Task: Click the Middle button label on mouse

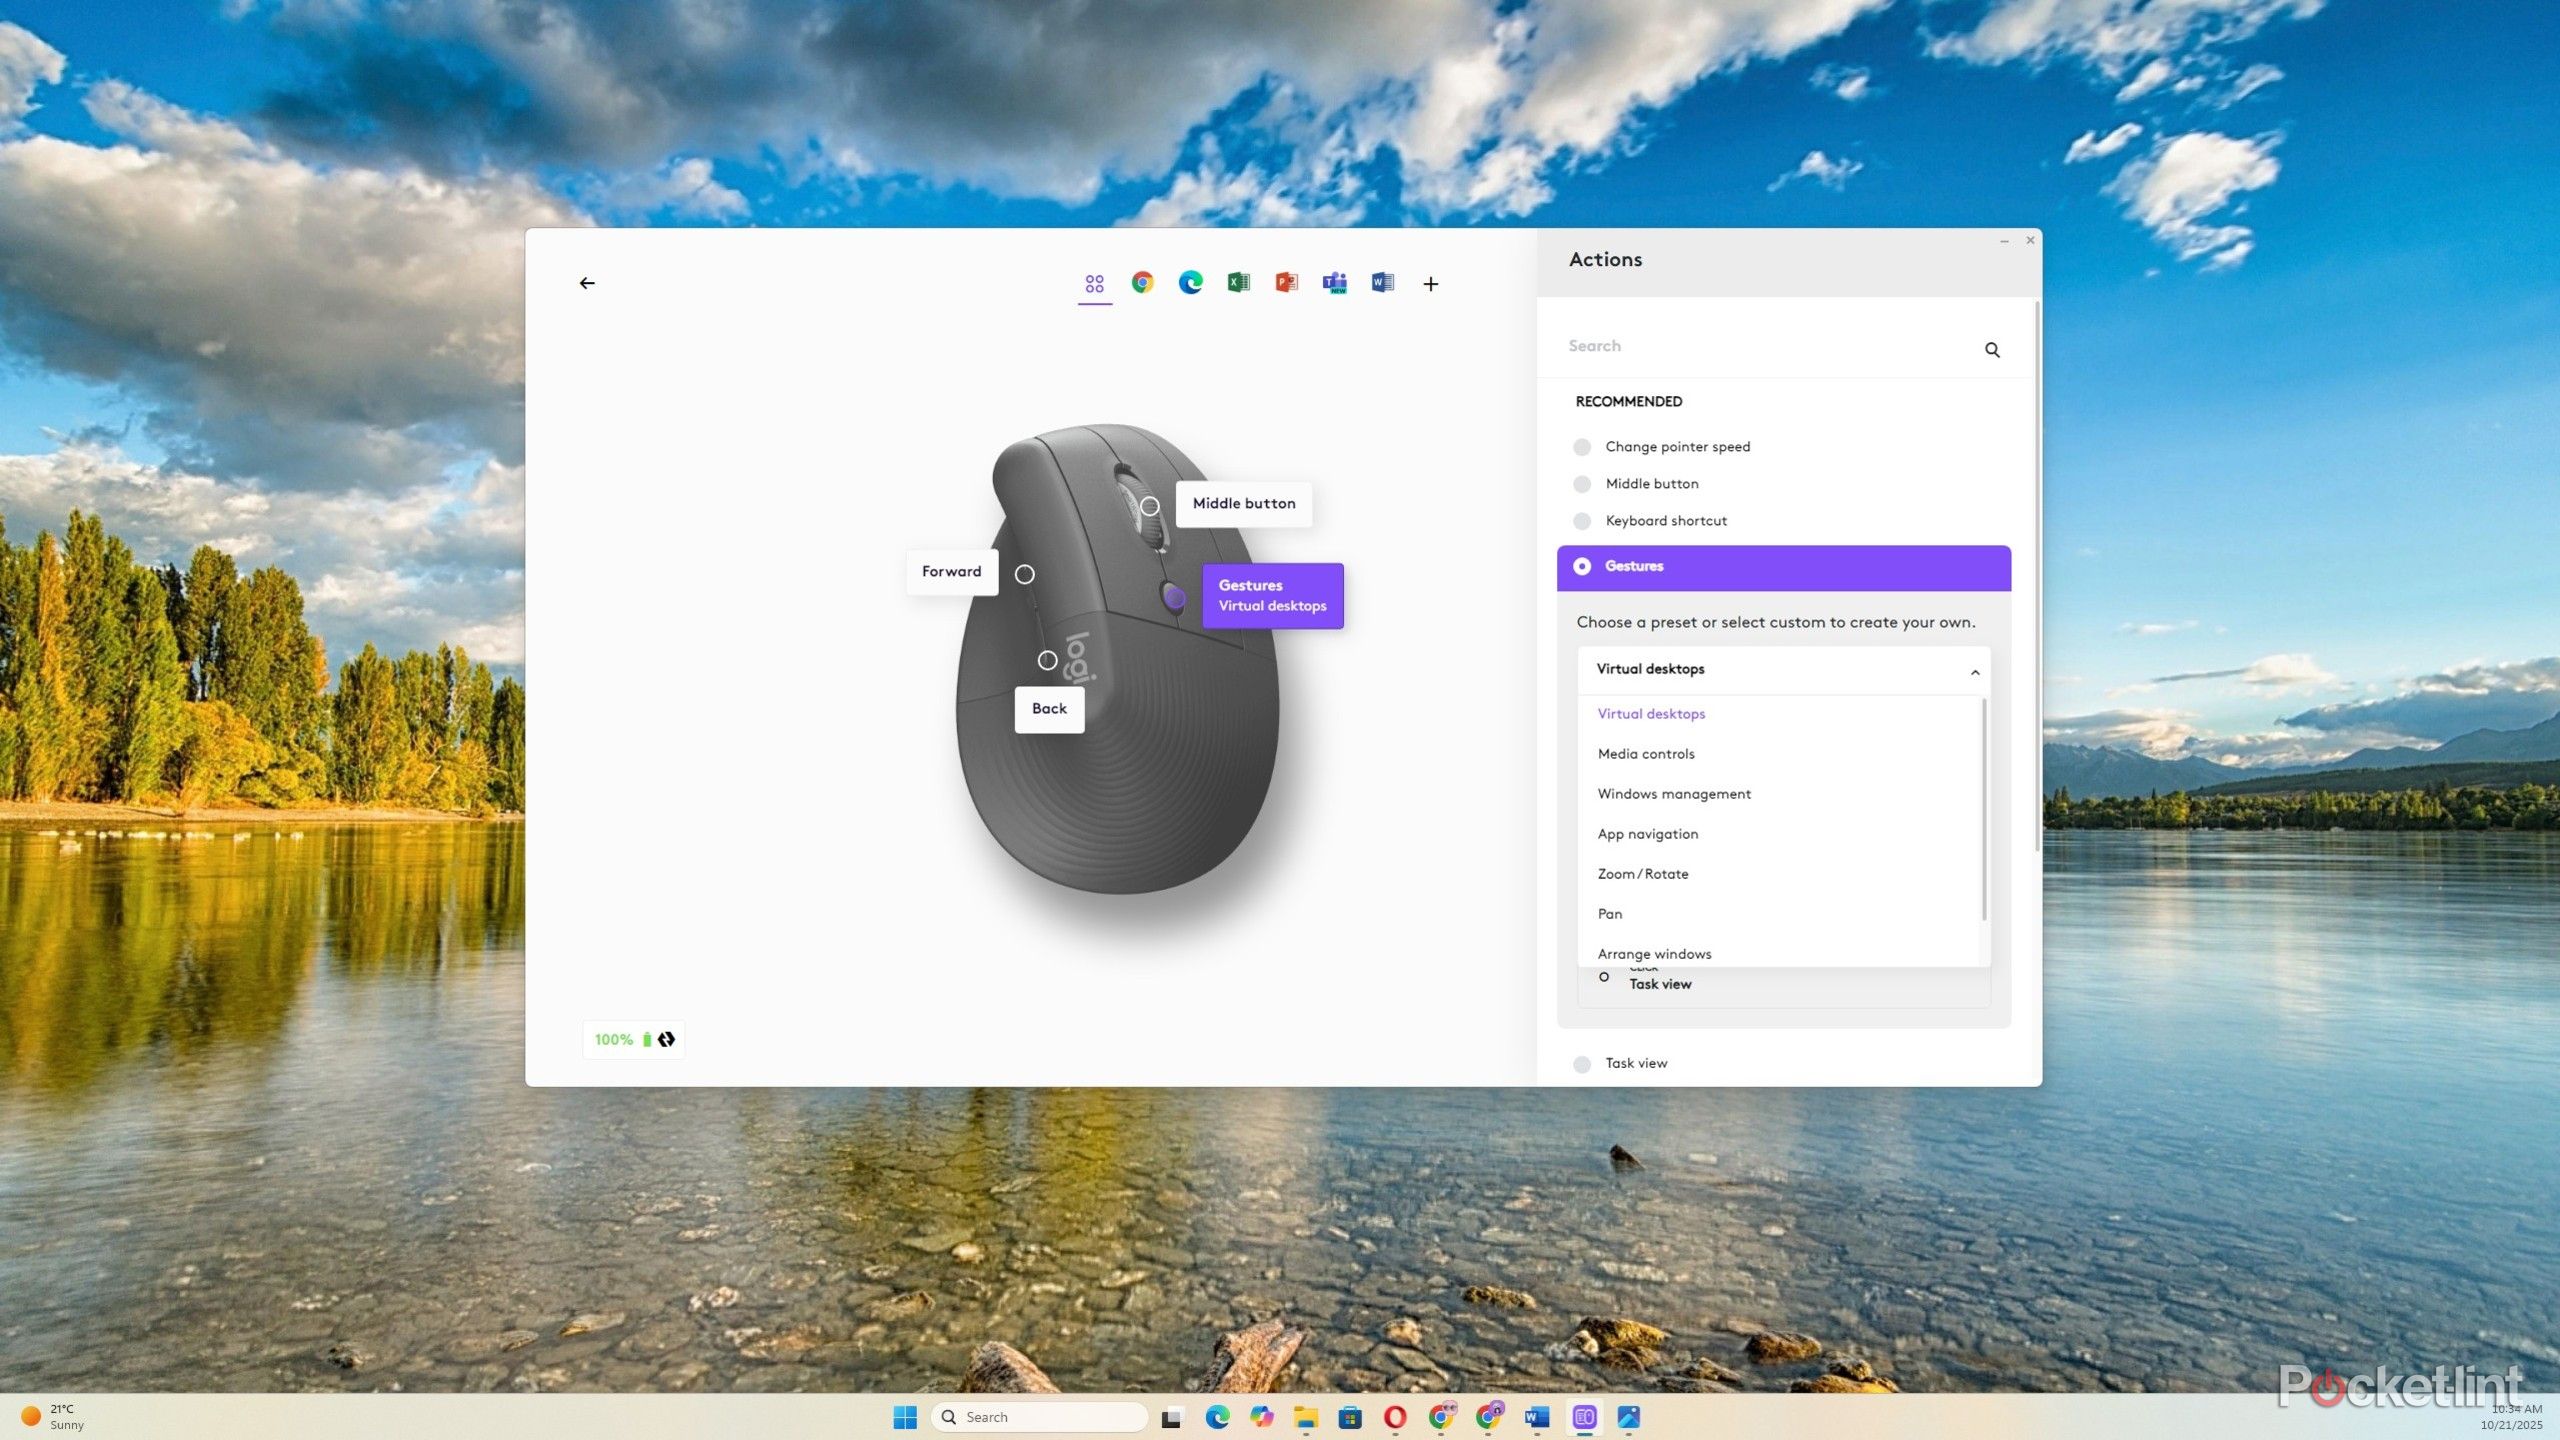Action: click(x=1244, y=503)
